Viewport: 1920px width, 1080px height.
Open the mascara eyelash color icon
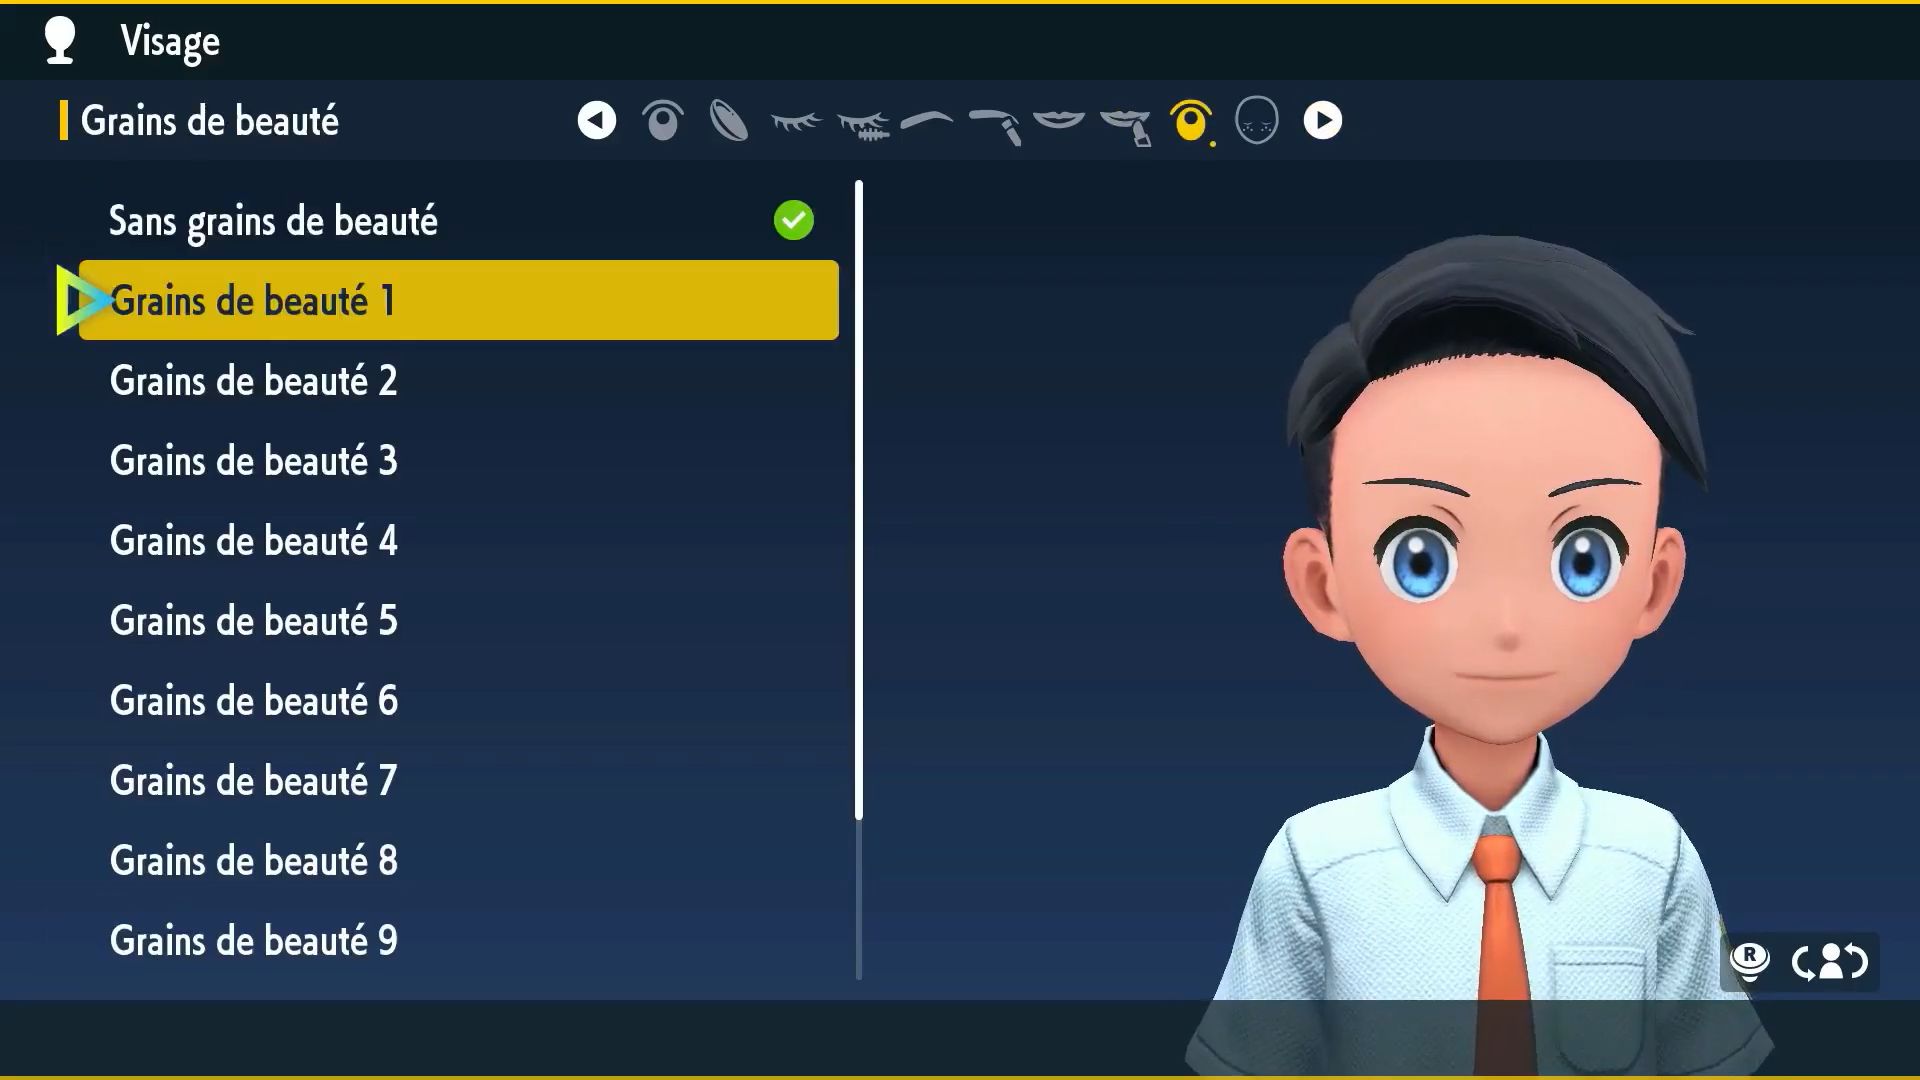pos(863,125)
